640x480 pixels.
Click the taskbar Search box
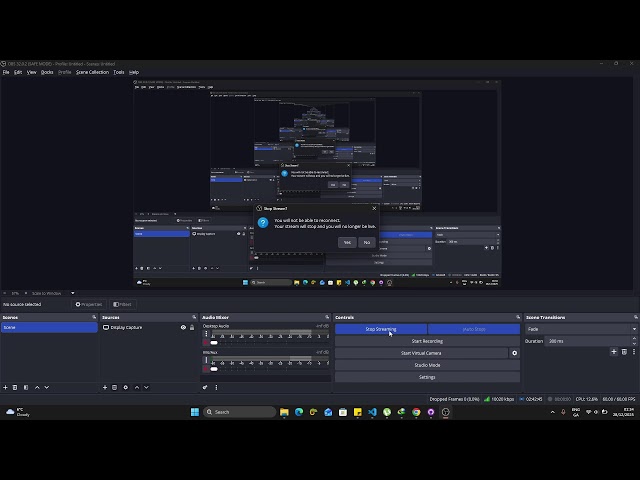(x=239, y=412)
